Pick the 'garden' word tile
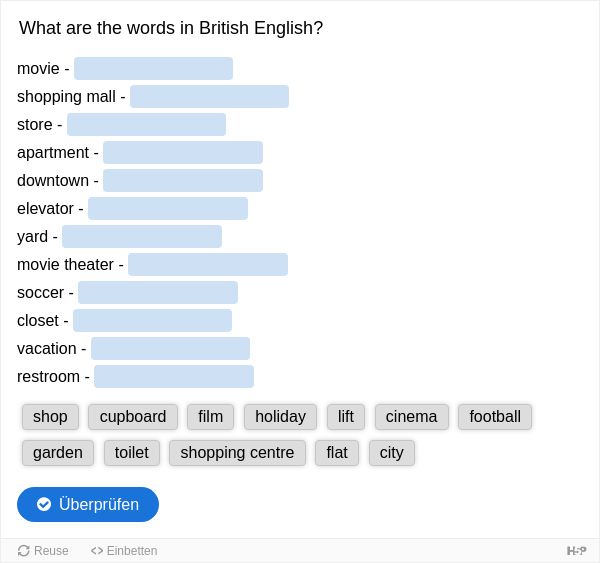This screenshot has height=563, width=600. 58,452
